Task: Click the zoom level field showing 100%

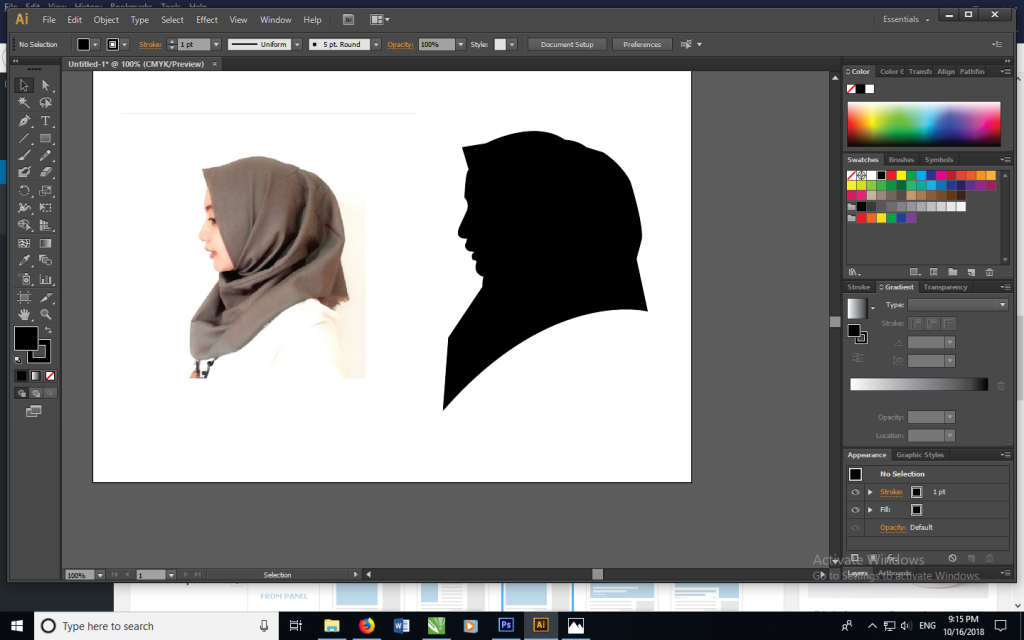Action: 80,575
